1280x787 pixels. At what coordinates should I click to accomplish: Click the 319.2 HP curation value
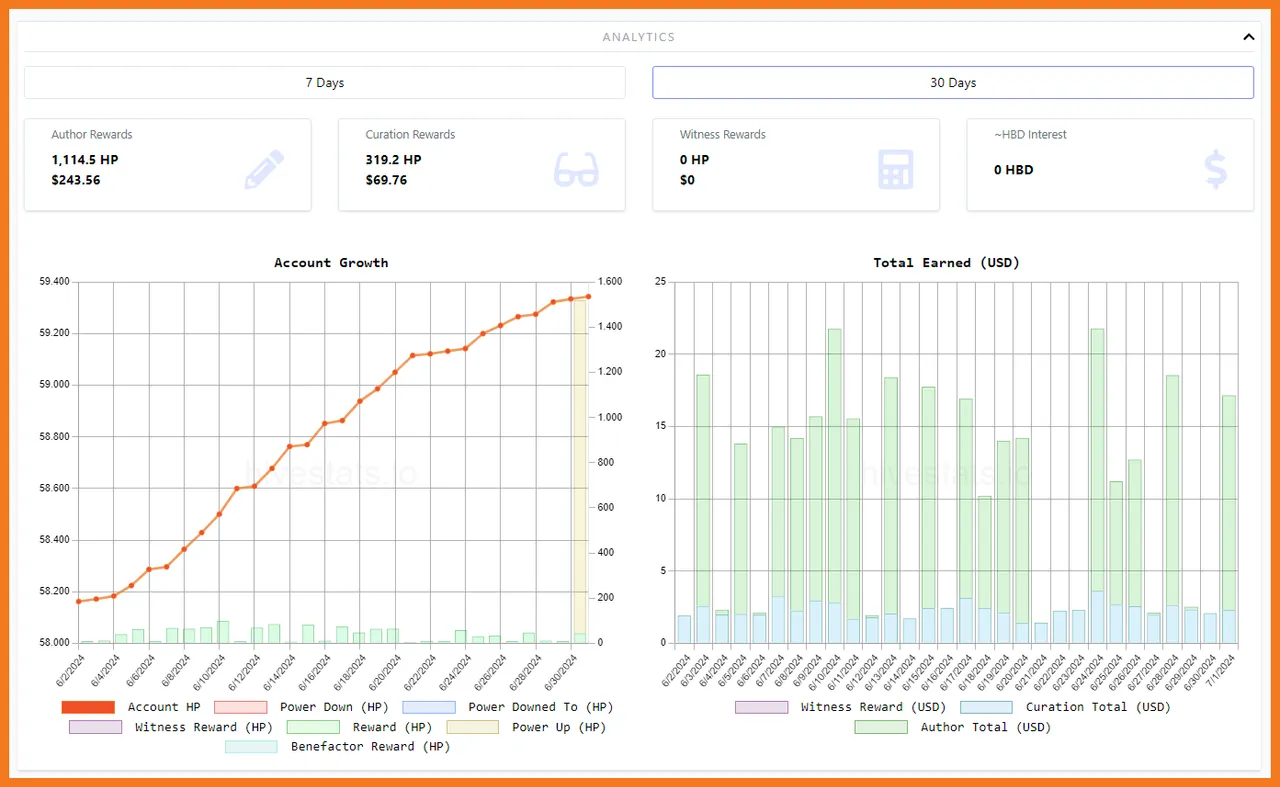tap(394, 160)
